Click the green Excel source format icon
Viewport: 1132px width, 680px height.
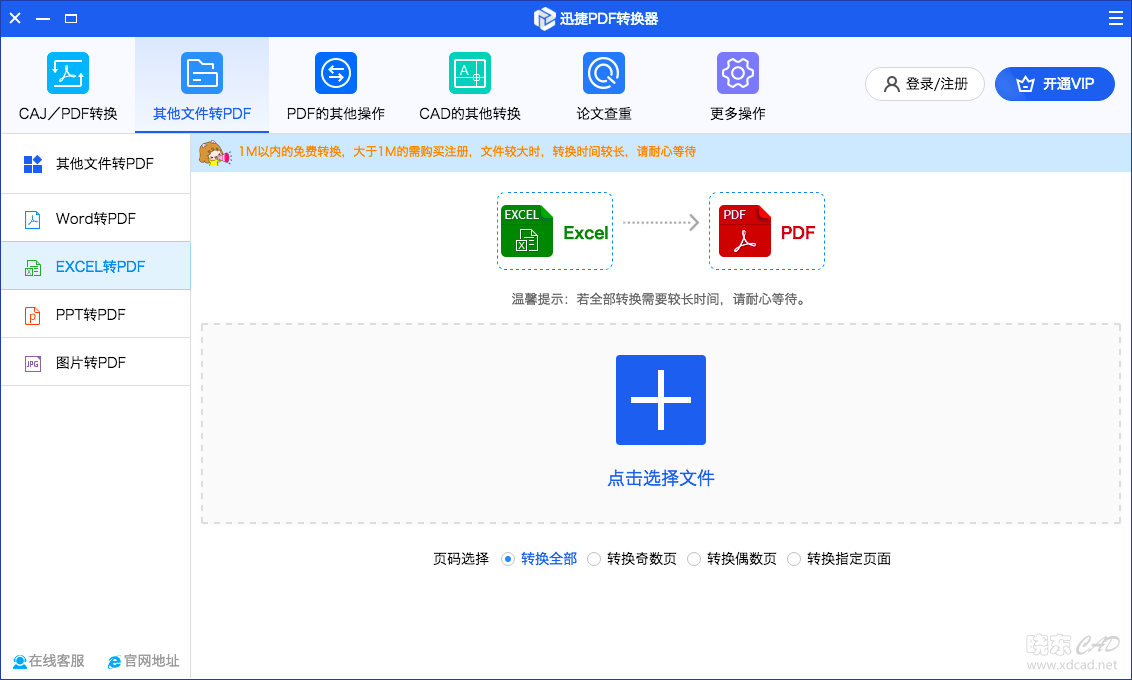pyautogui.click(x=527, y=231)
